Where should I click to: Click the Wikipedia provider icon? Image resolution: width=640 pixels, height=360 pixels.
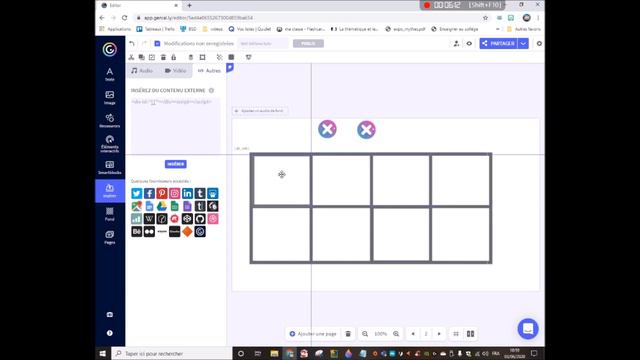149,219
